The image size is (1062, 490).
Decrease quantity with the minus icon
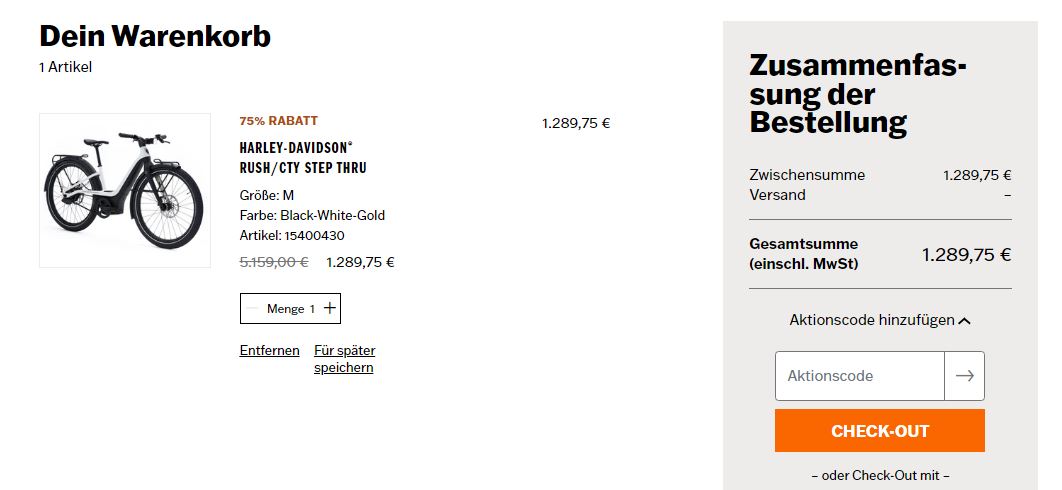[253, 309]
